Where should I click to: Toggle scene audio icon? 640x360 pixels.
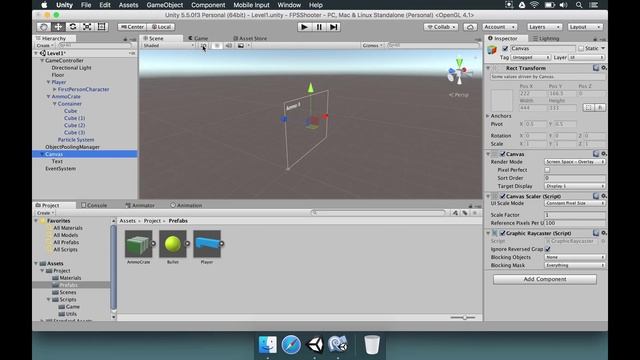[x=229, y=45]
